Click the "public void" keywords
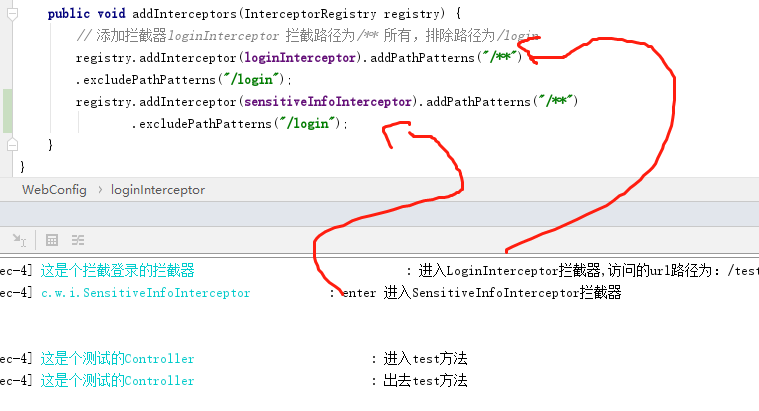This screenshot has width=759, height=411. point(87,14)
